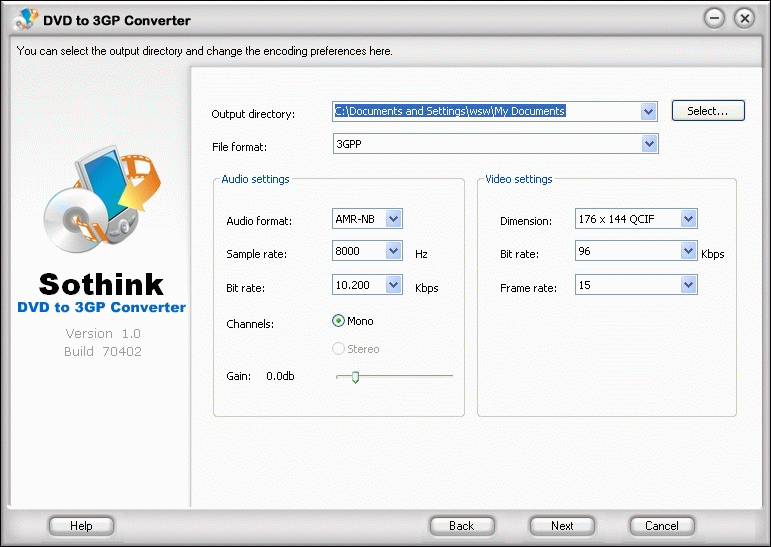The height and width of the screenshot is (547, 771).
Task: Minimize the converter window
Action: [x=714, y=19]
